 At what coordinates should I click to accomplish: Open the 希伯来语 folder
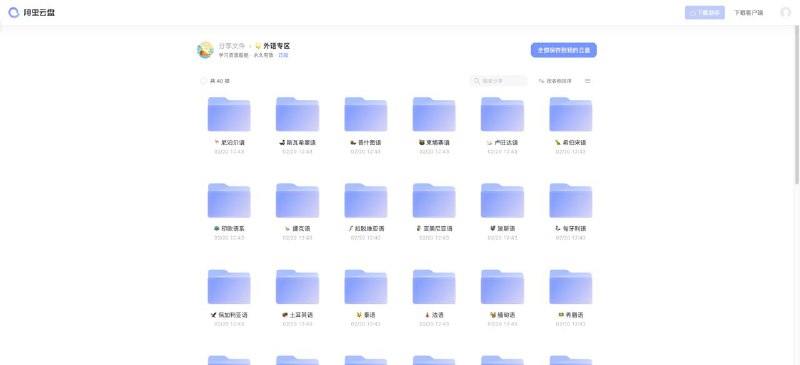pyautogui.click(x=570, y=114)
